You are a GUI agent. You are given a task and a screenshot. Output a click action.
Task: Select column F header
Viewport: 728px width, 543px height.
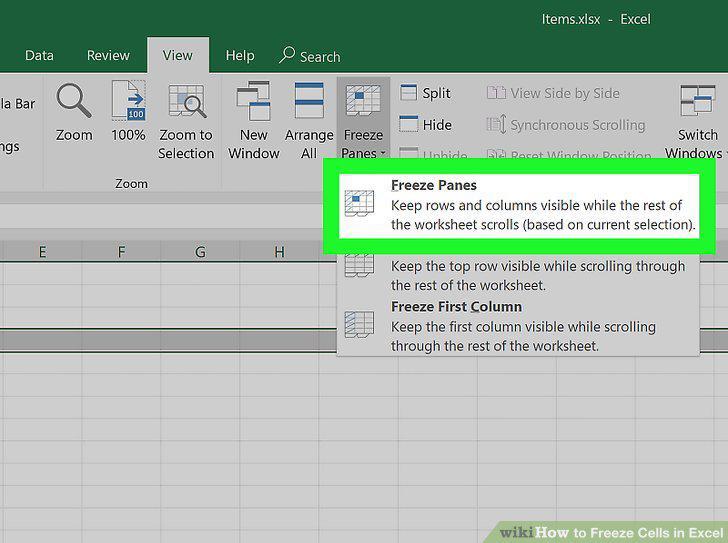[x=121, y=252]
